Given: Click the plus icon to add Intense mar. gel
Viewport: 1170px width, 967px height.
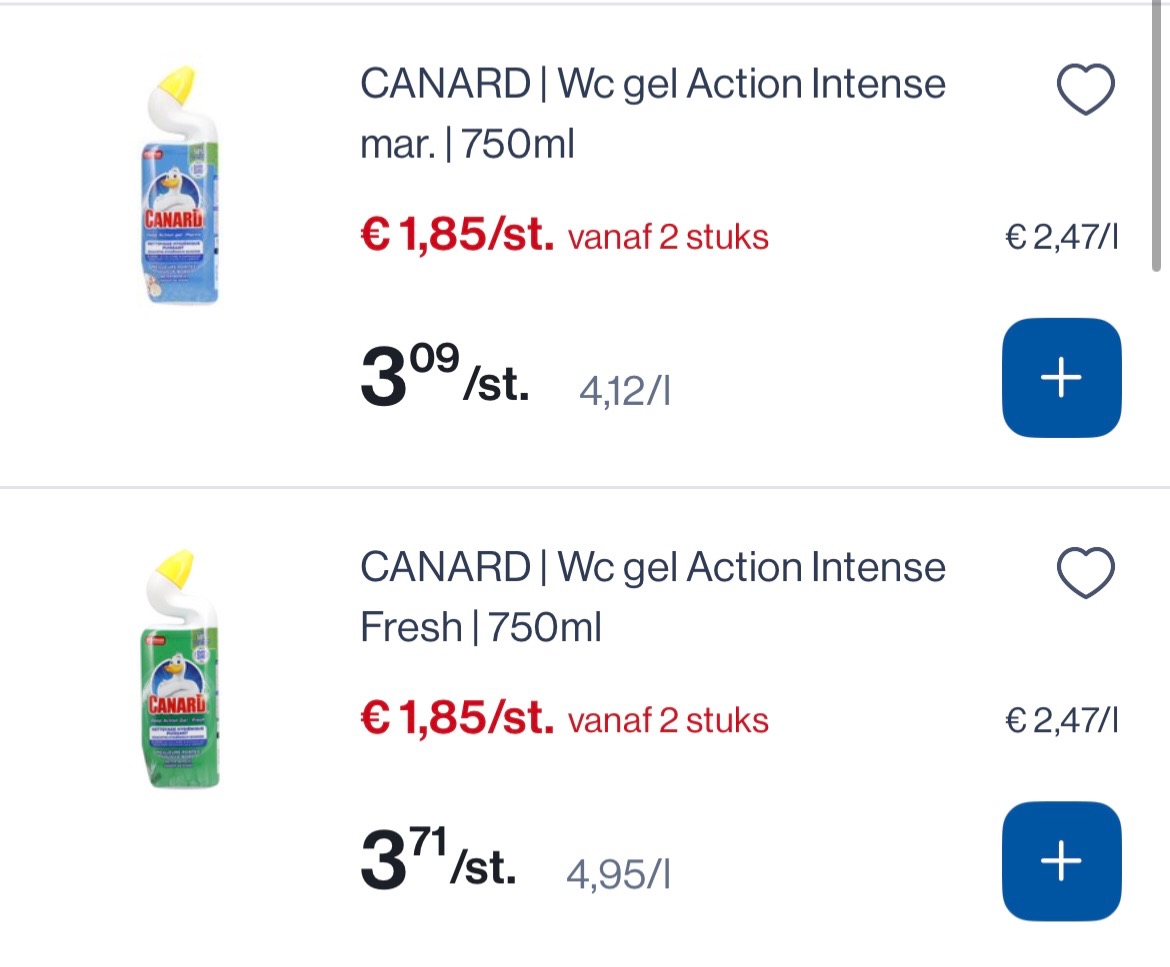Looking at the screenshot, I should (1061, 377).
